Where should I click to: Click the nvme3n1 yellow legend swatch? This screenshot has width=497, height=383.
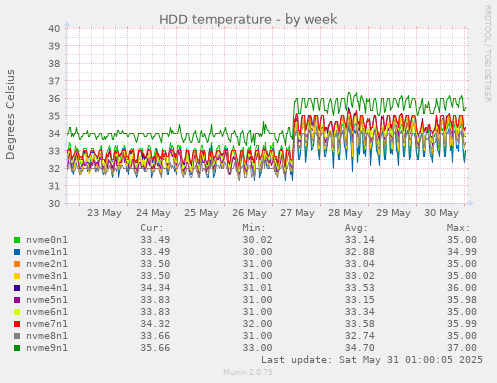(17, 276)
